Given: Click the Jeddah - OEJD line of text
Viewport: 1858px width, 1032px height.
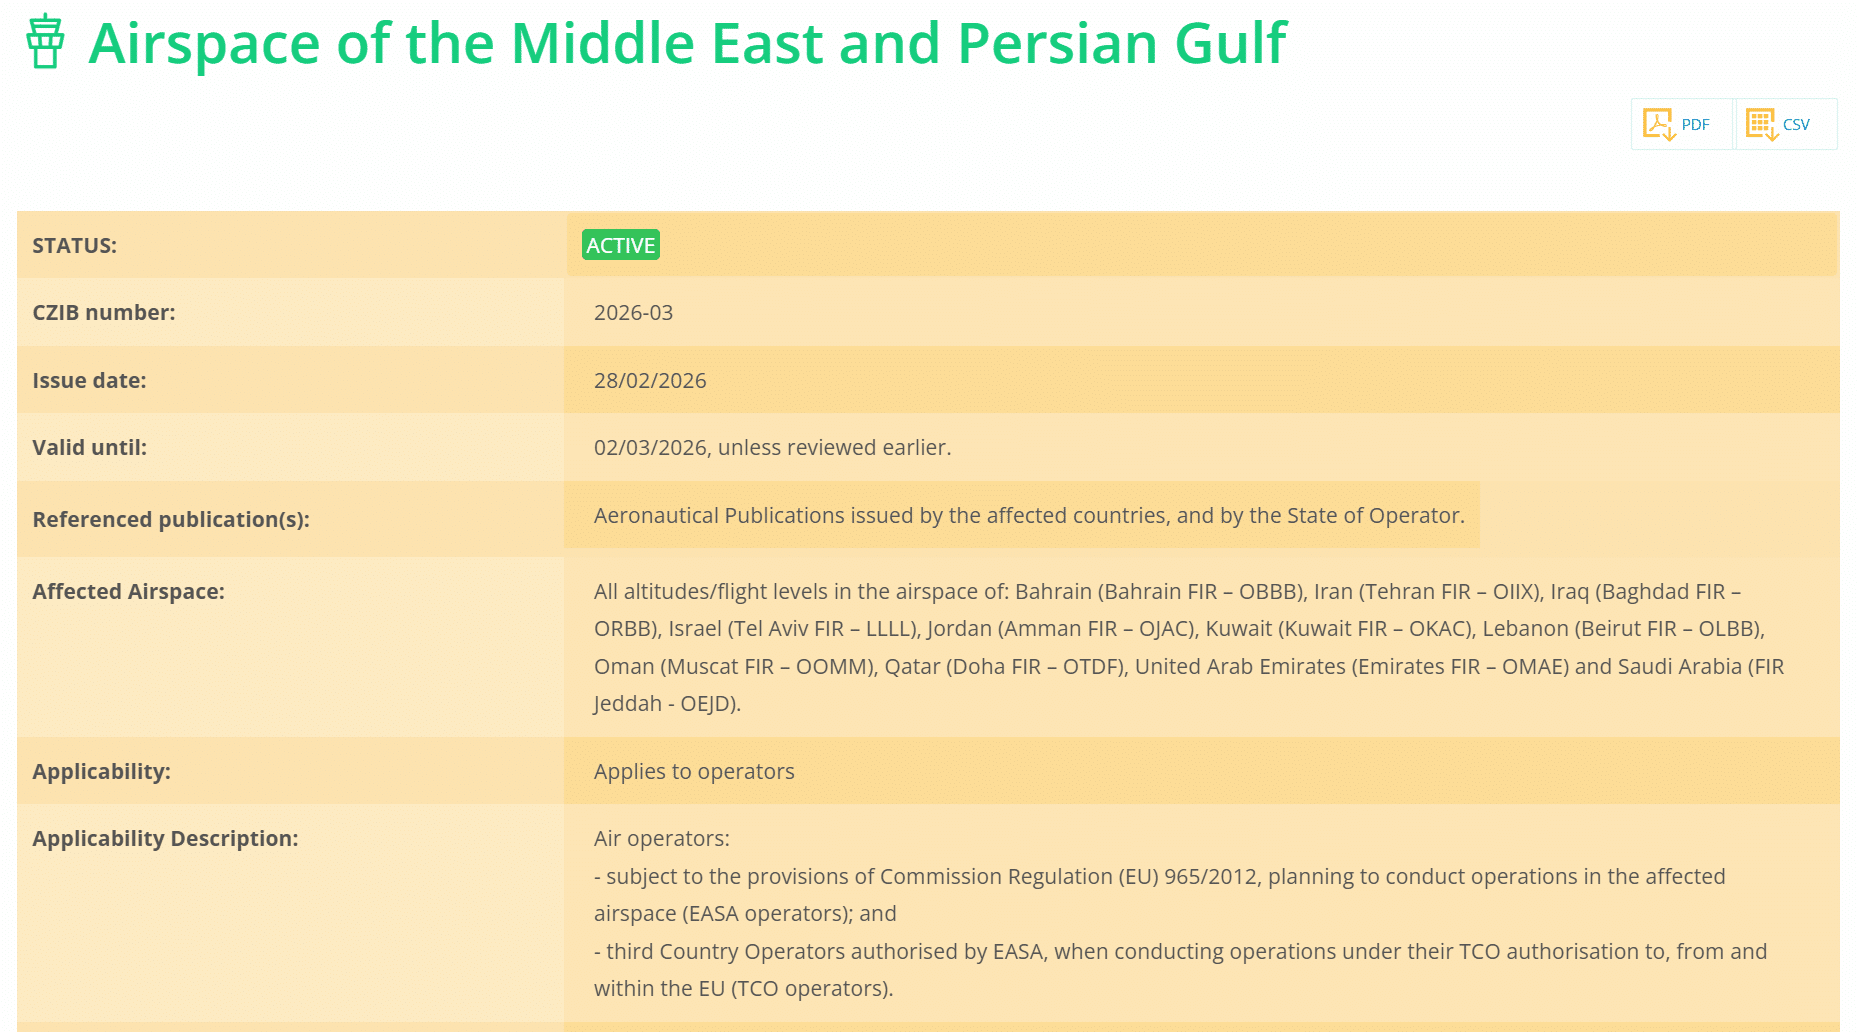Looking at the screenshot, I should pos(667,704).
